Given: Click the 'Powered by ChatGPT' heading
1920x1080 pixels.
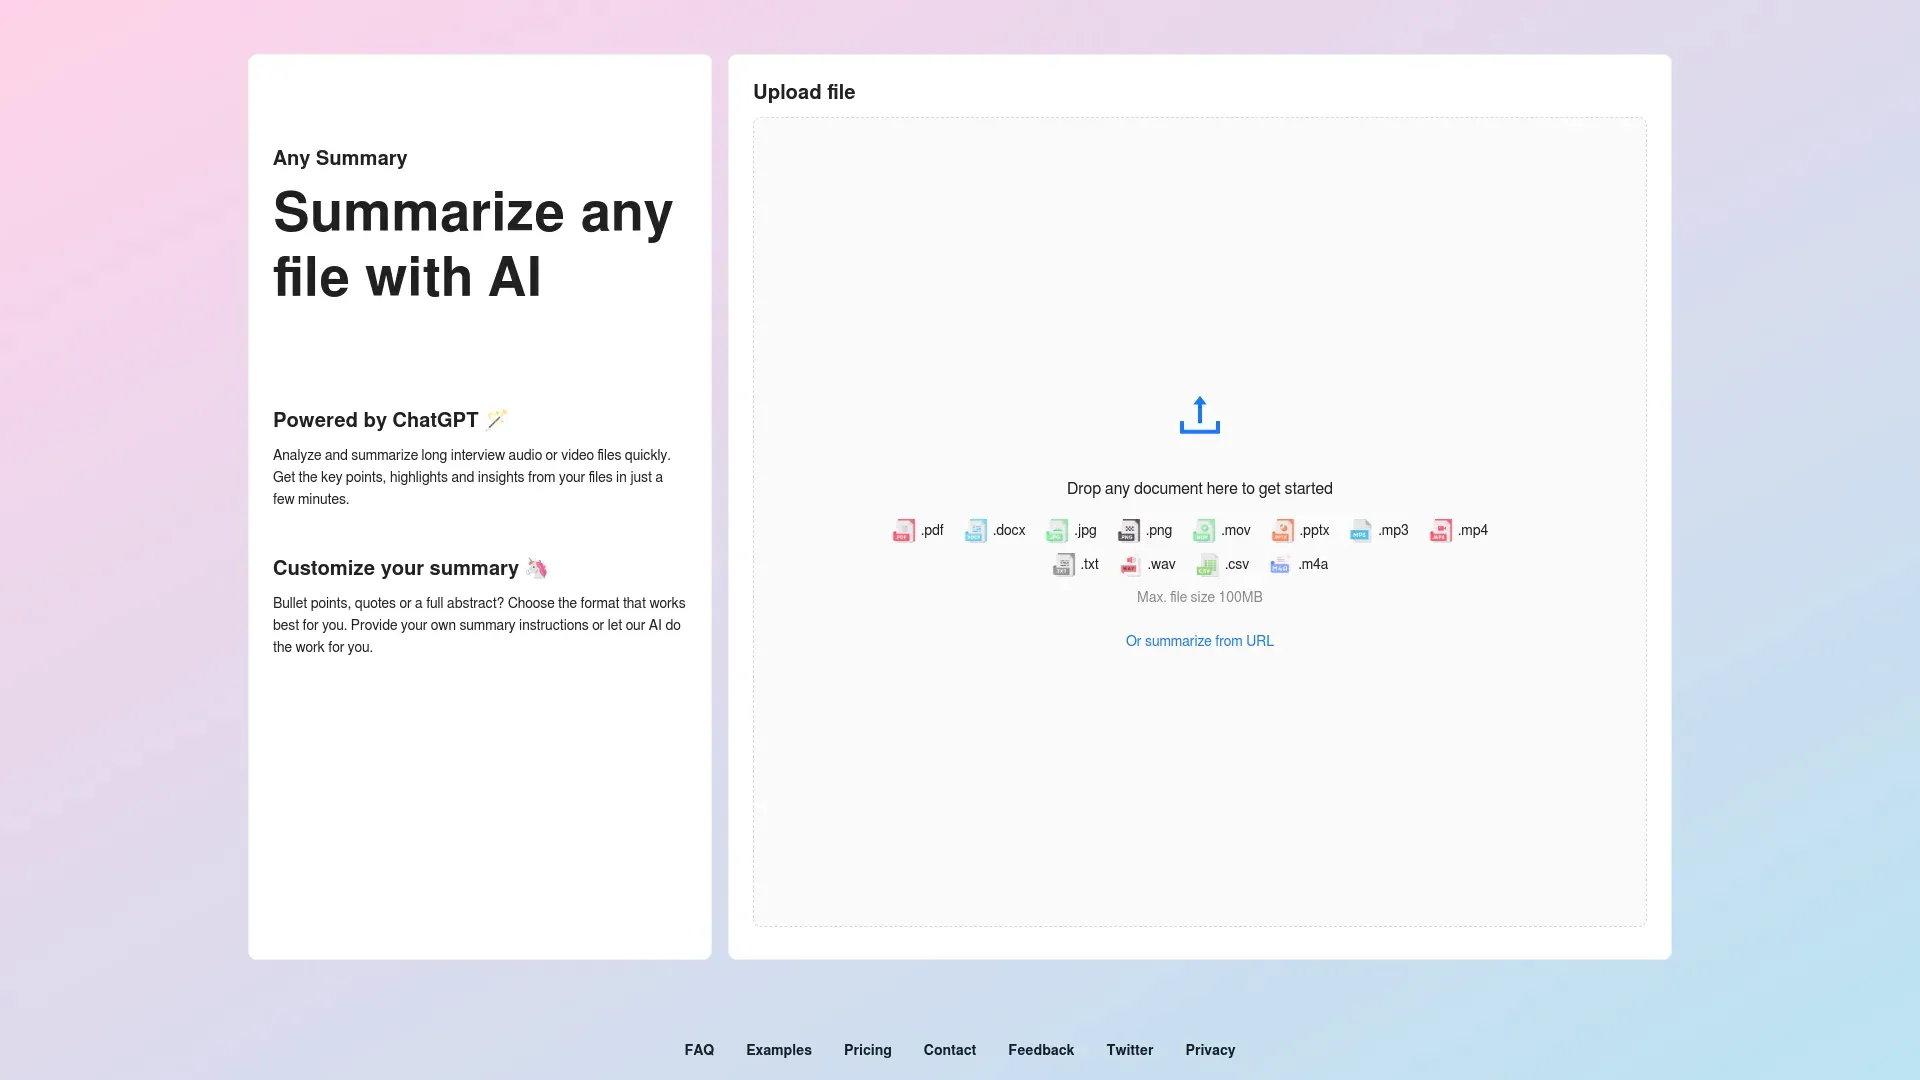Looking at the screenshot, I should point(376,420).
